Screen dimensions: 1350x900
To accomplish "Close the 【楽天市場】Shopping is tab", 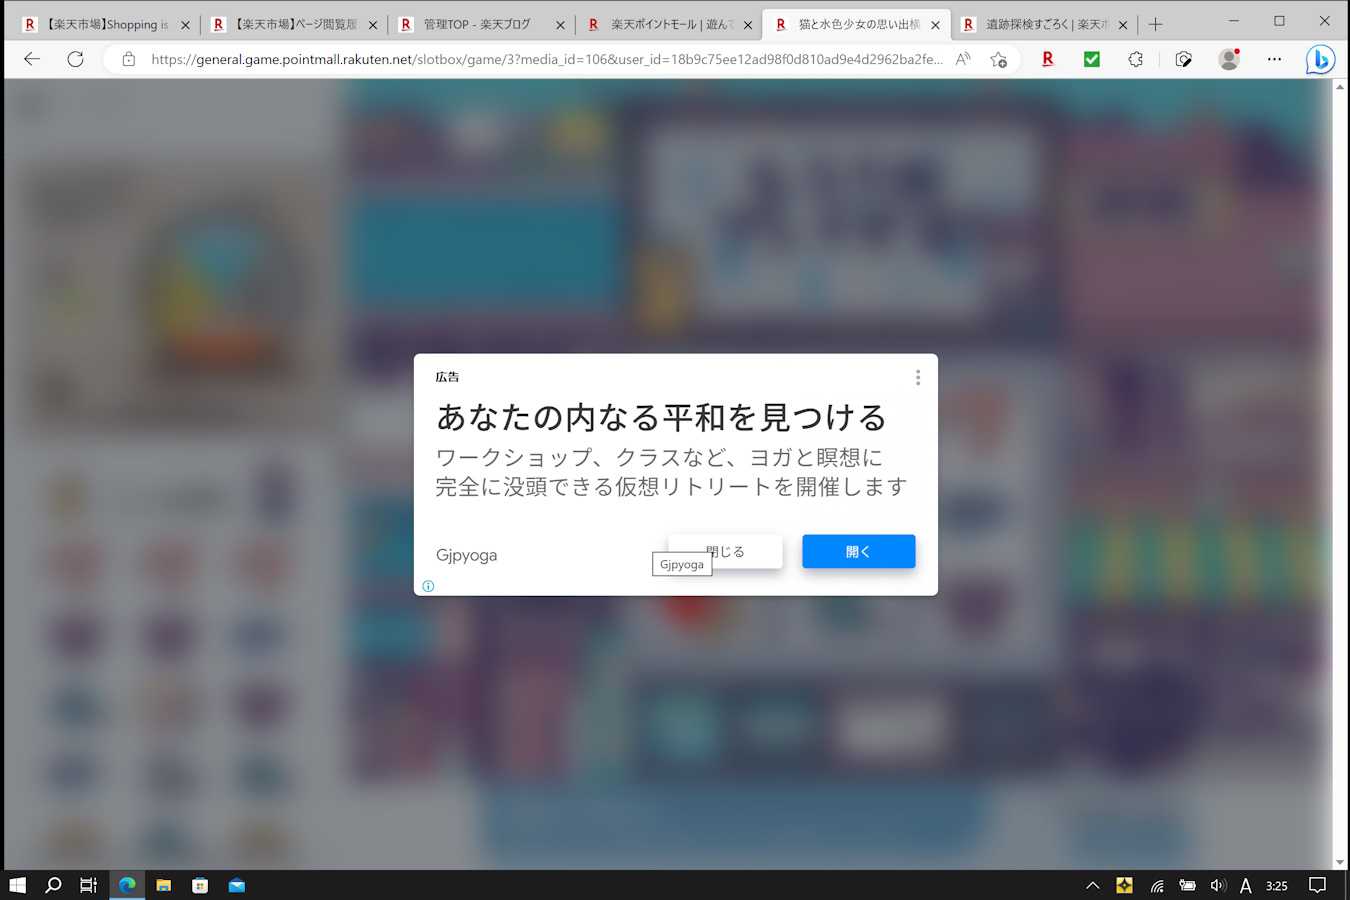I will (185, 25).
